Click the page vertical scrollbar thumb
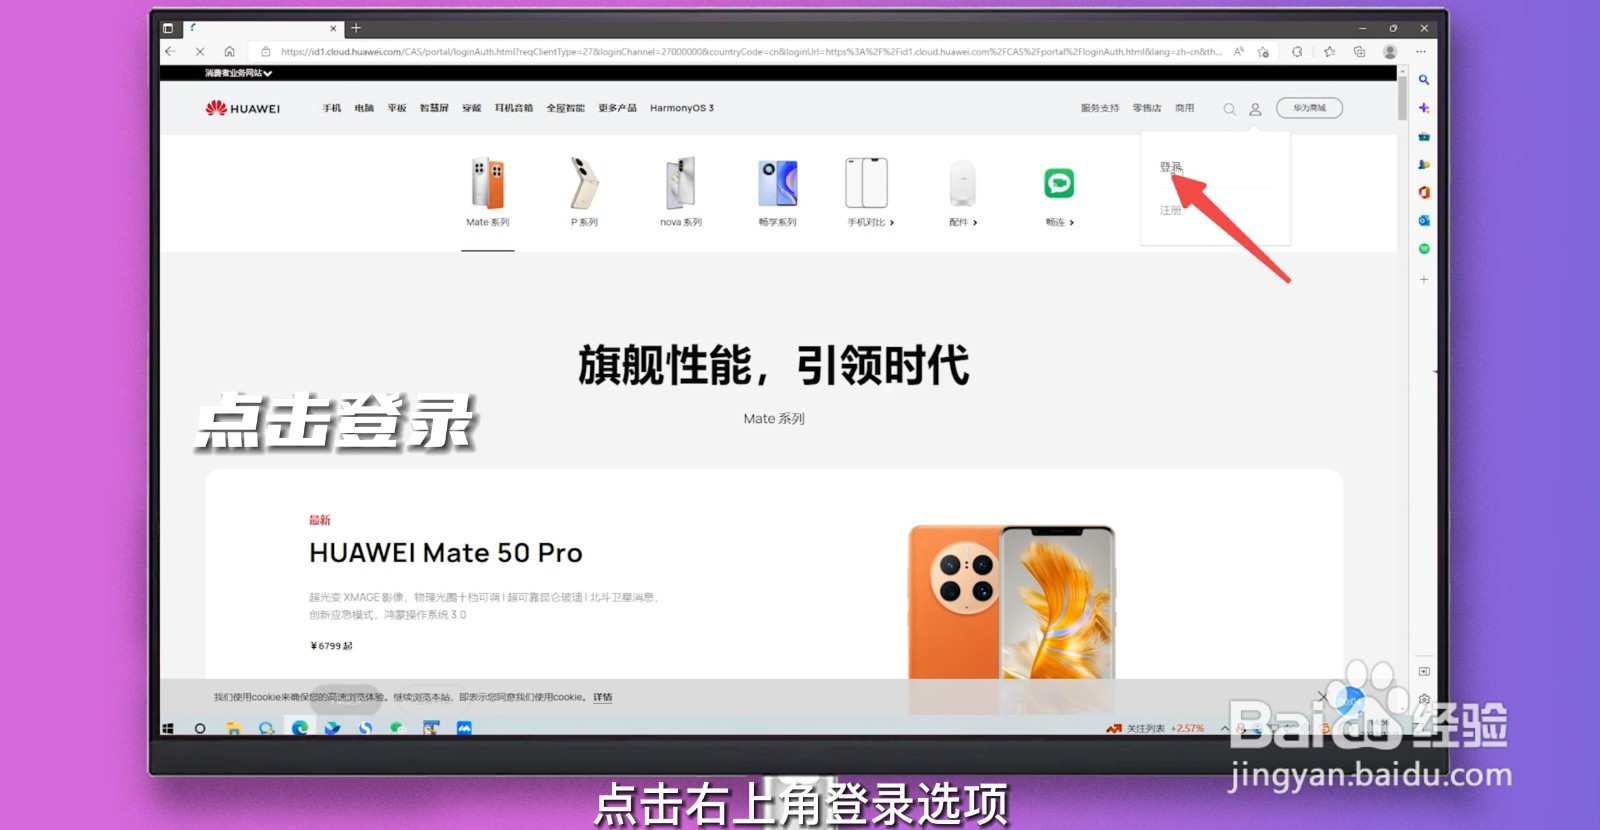The image size is (1600, 830). pyautogui.click(x=1402, y=98)
